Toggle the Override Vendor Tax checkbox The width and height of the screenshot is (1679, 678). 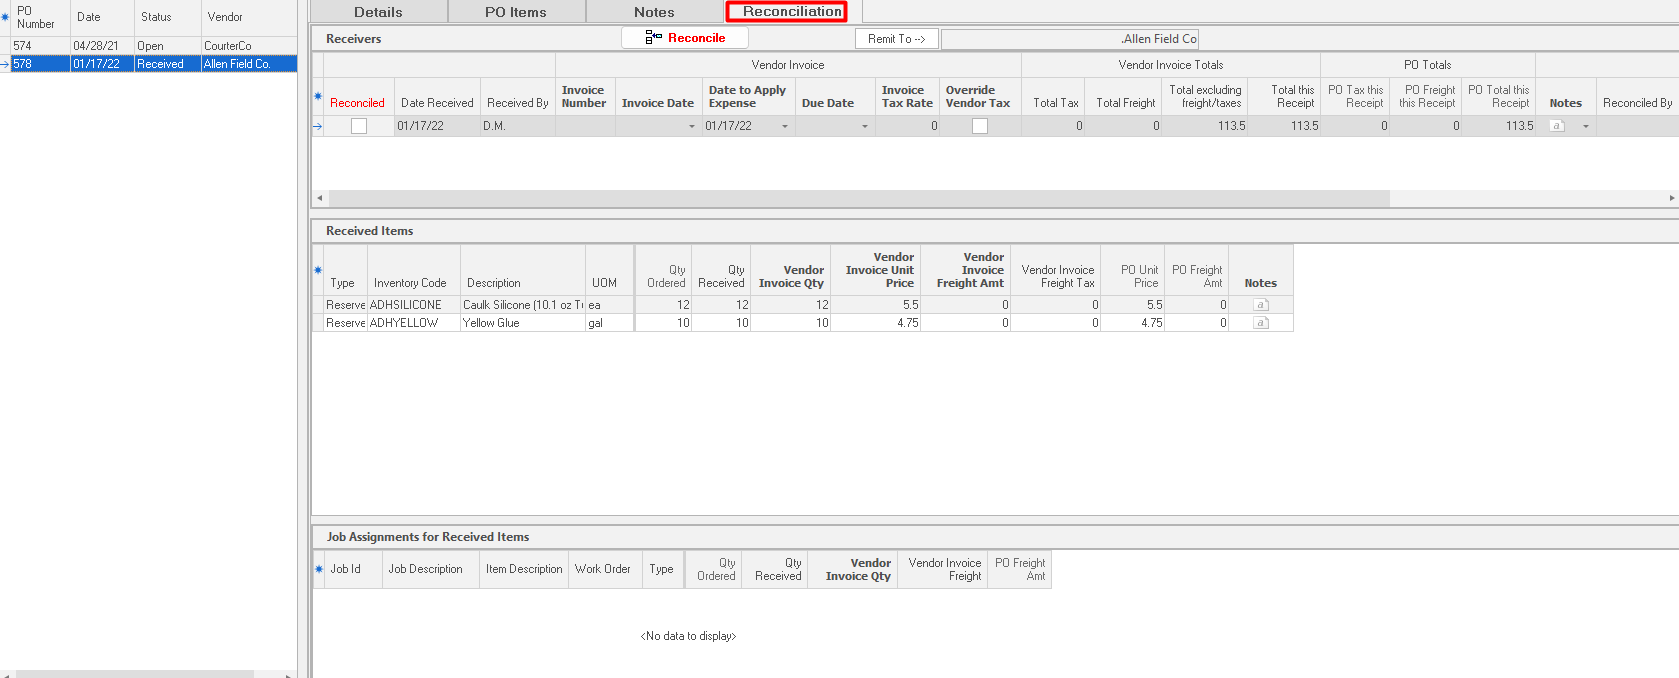980,126
